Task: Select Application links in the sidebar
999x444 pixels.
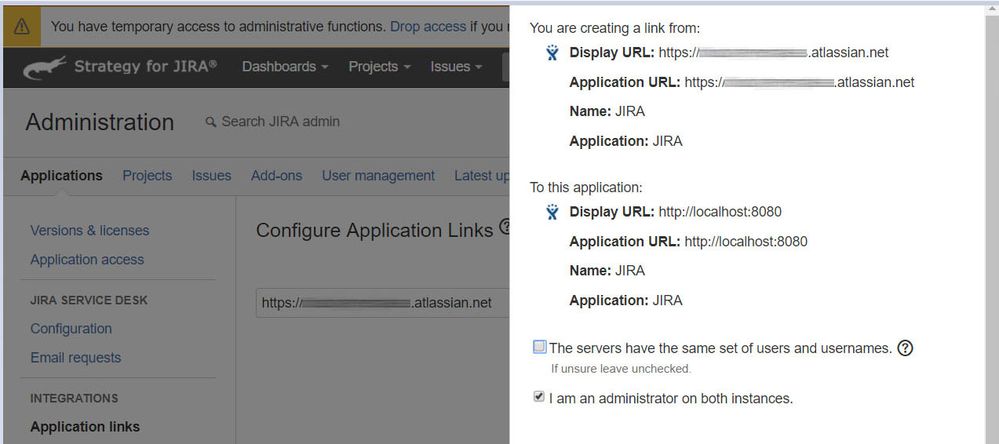Action: coord(85,427)
